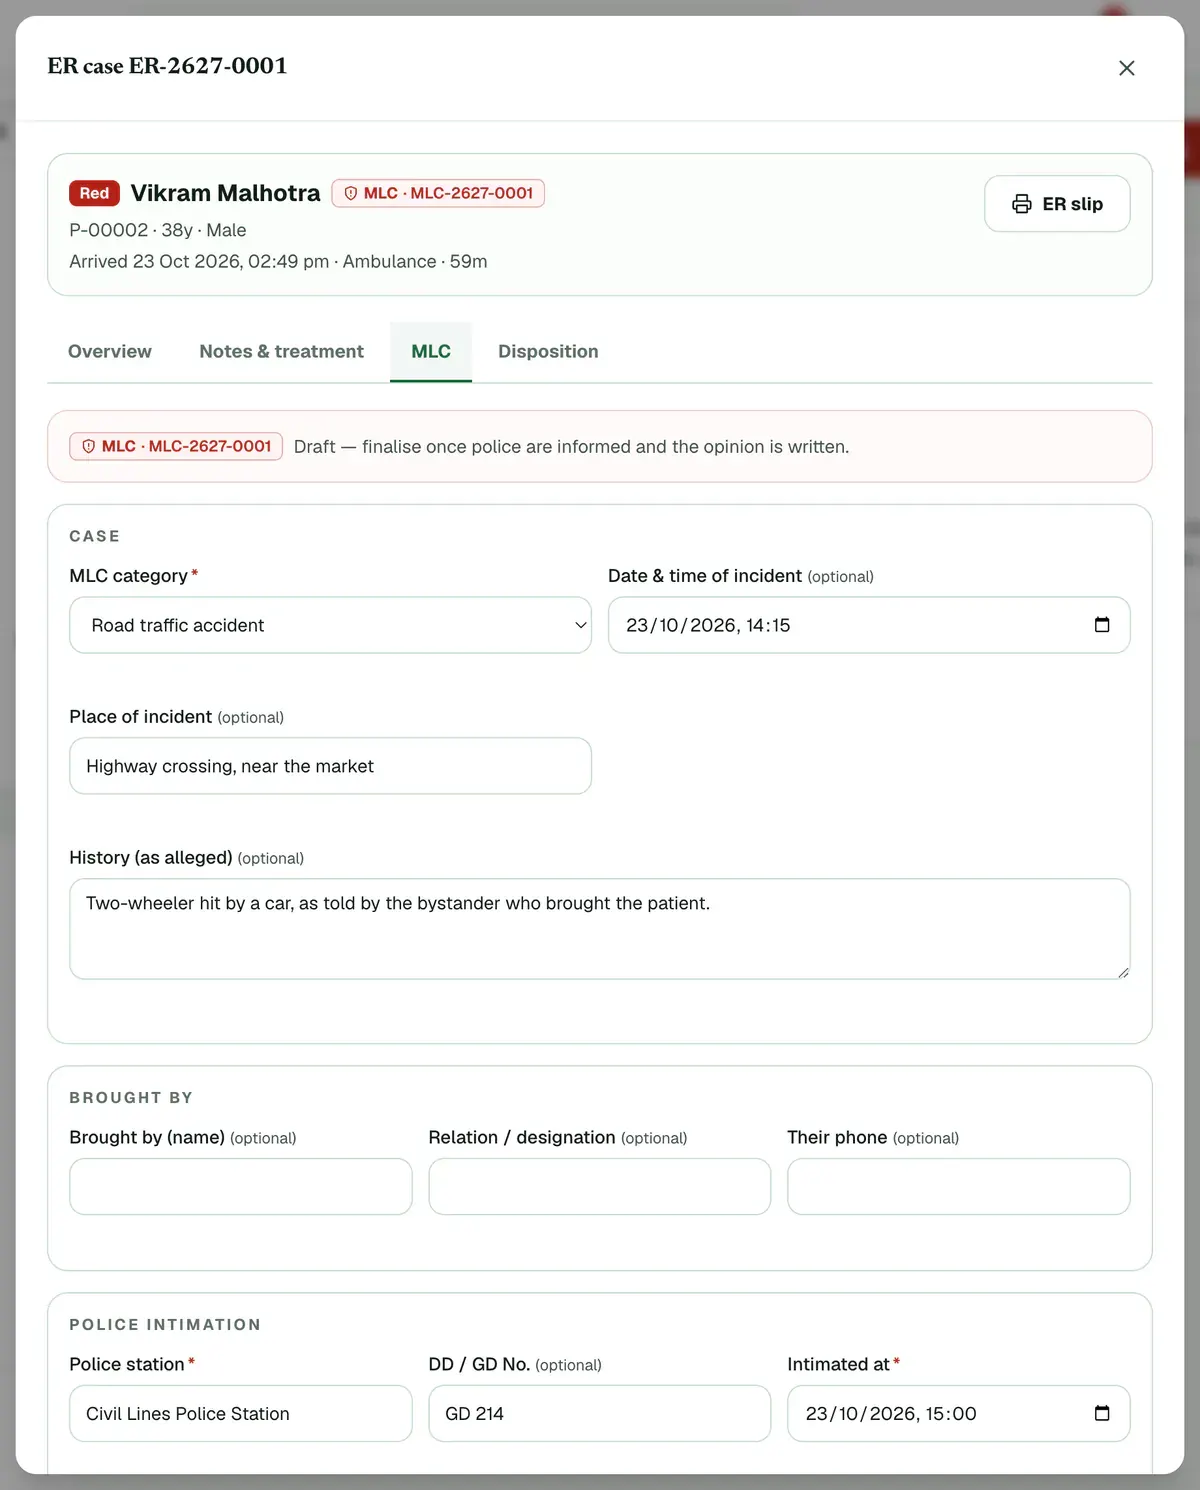Focus the Place of incident field
The width and height of the screenshot is (1200, 1490).
(330, 766)
